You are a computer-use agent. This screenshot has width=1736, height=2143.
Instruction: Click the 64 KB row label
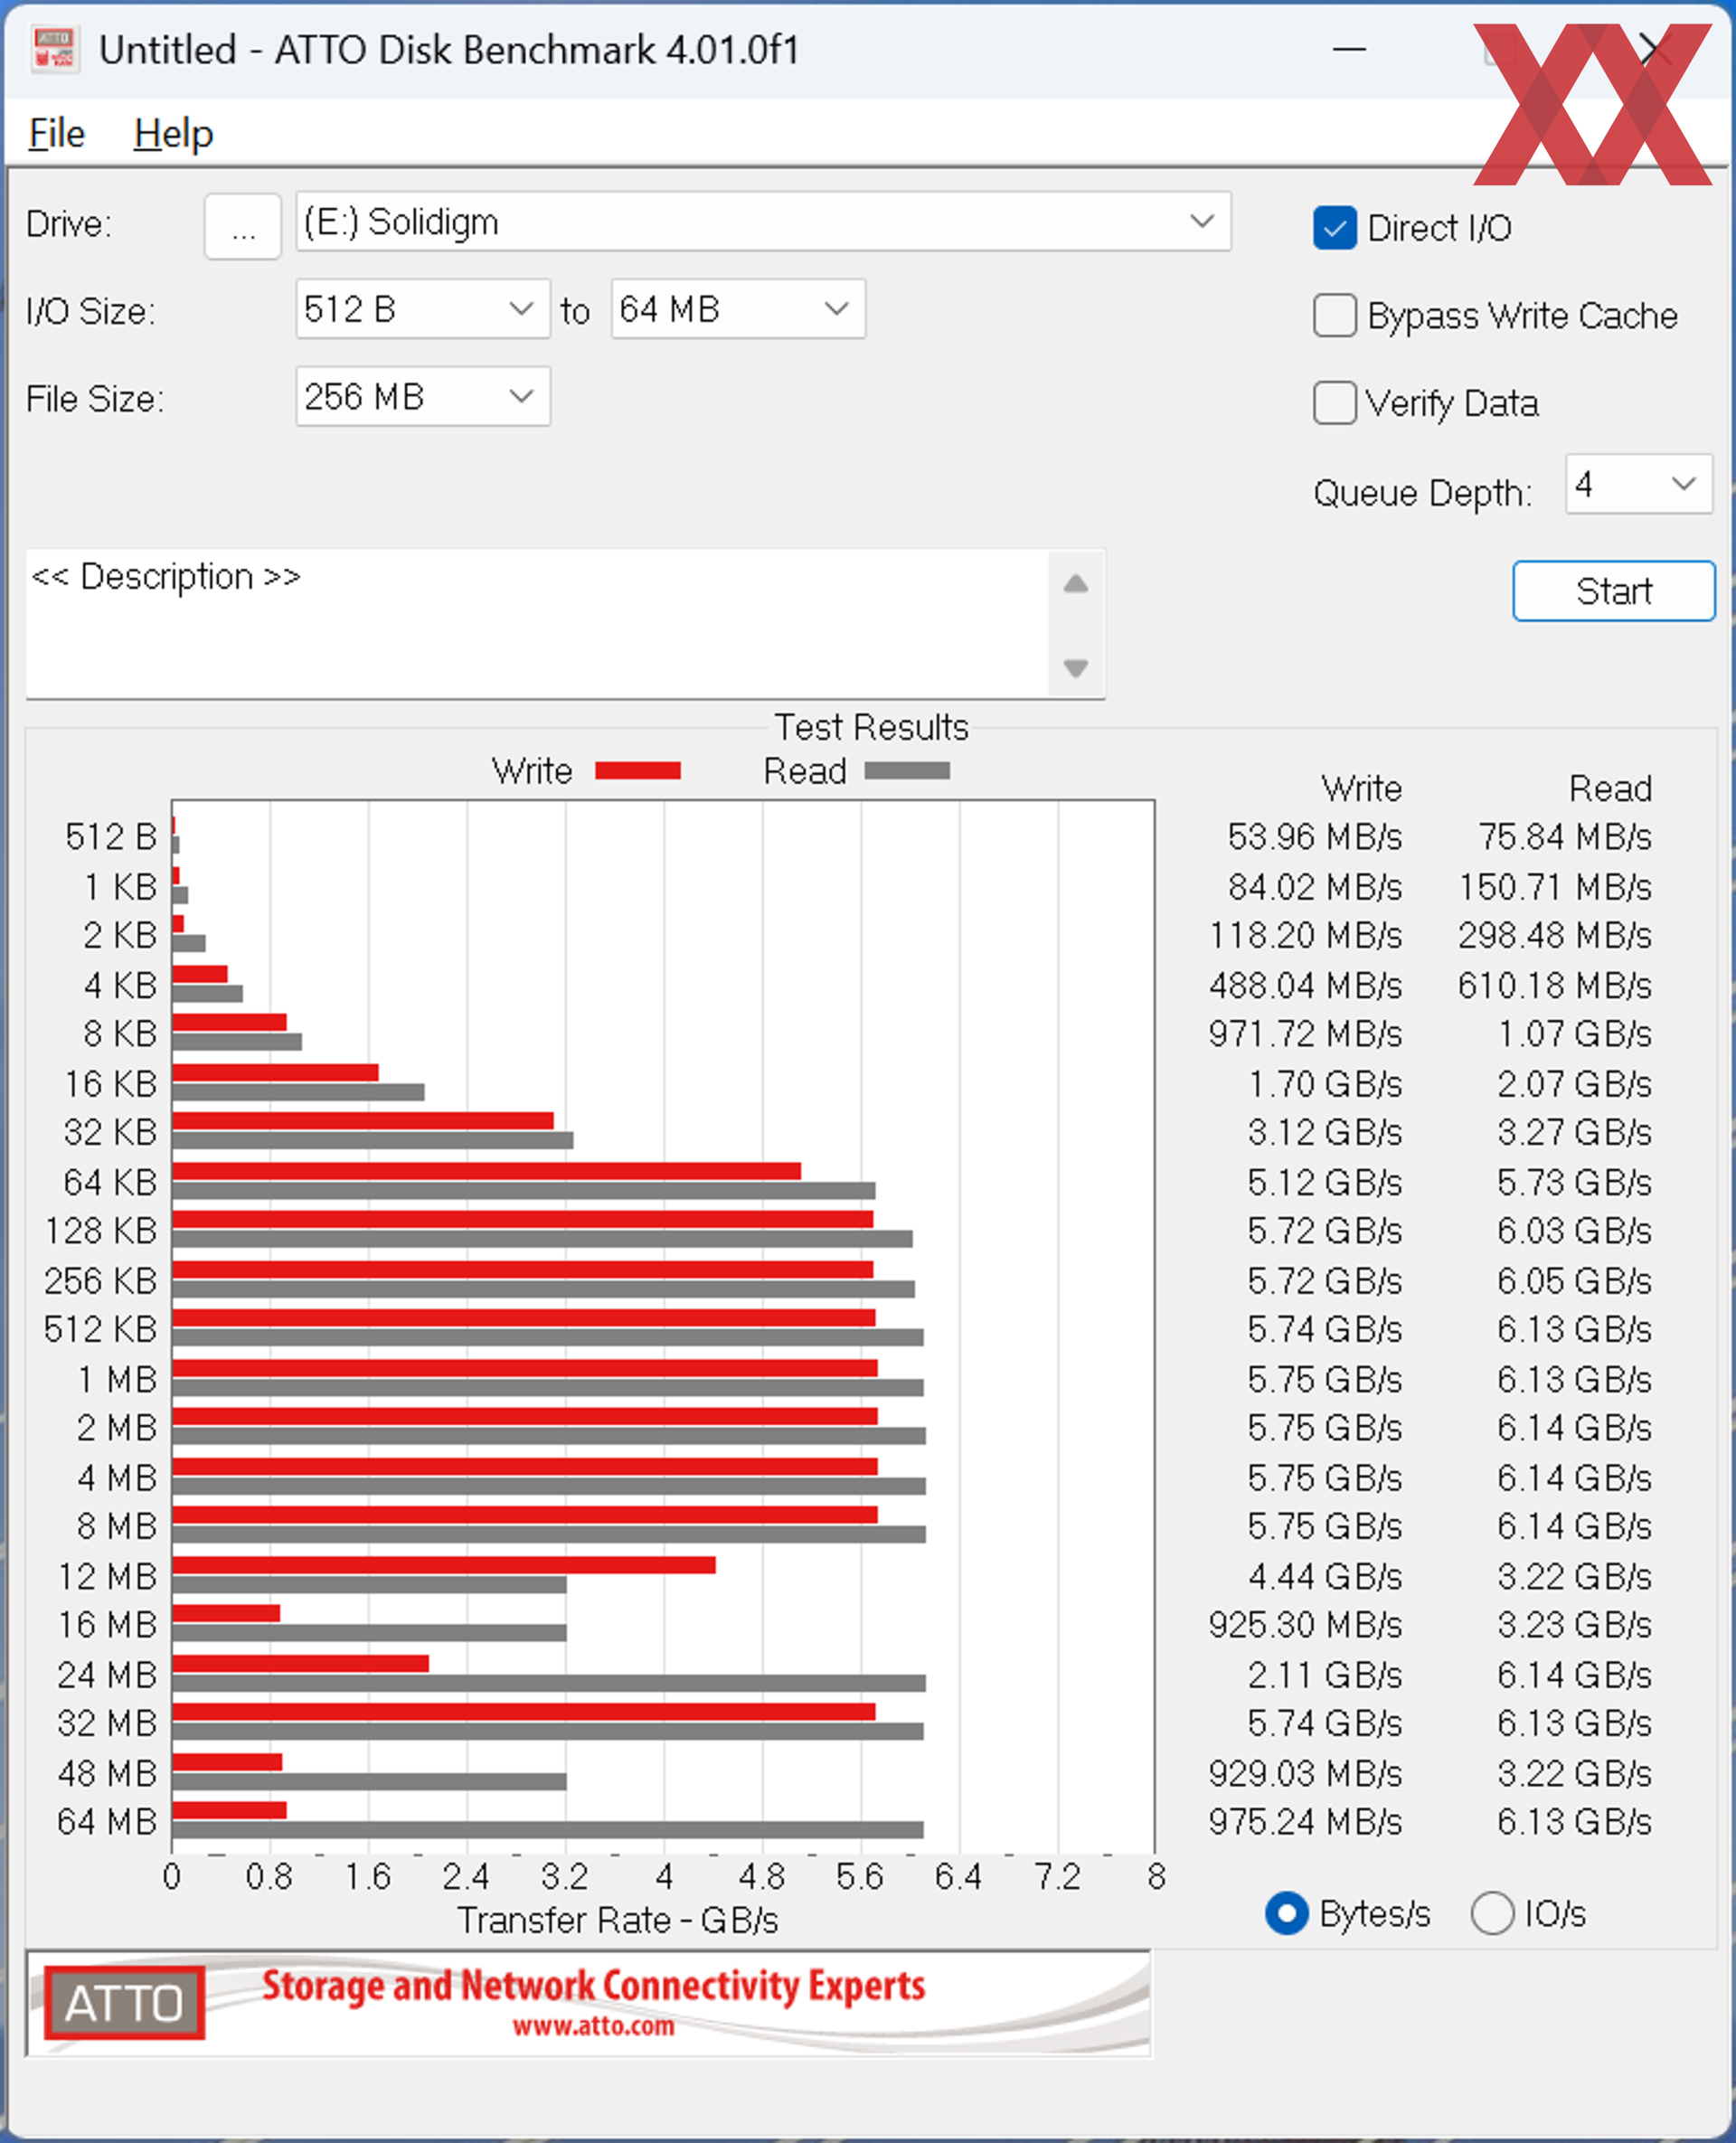(110, 1182)
